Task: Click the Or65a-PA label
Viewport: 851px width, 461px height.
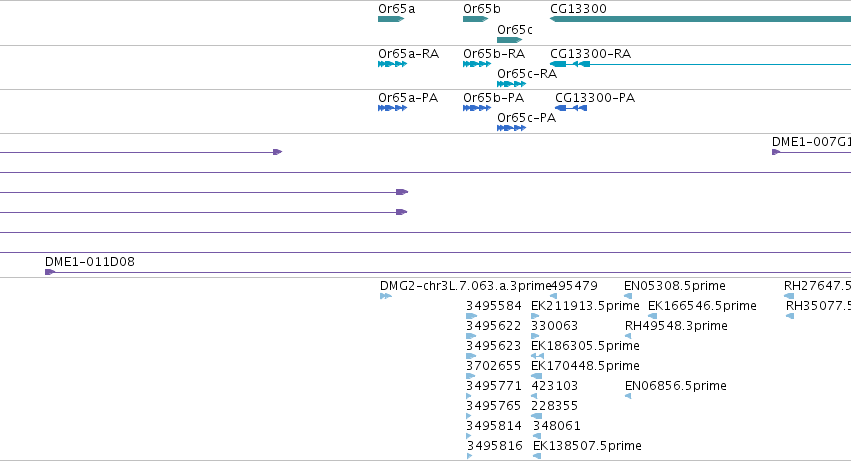Action: click(408, 98)
